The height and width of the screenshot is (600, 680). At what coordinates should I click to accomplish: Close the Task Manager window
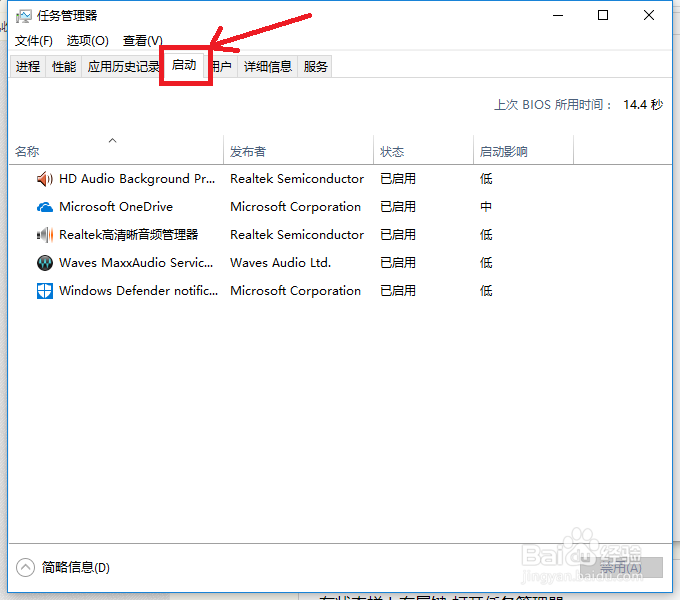649,16
